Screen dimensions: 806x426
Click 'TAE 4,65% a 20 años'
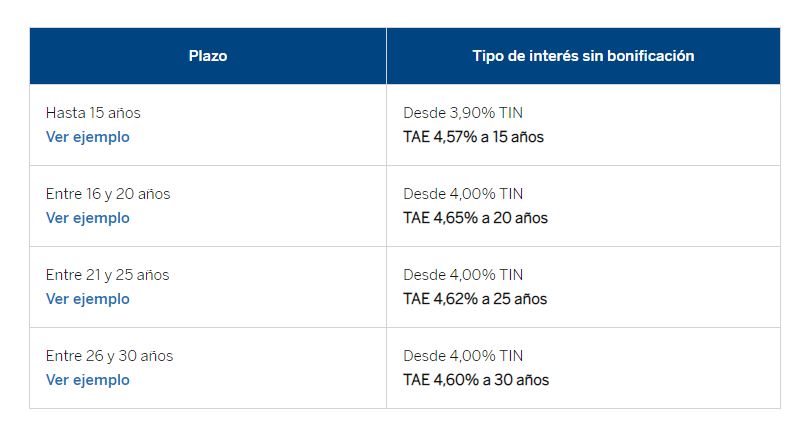click(x=475, y=218)
